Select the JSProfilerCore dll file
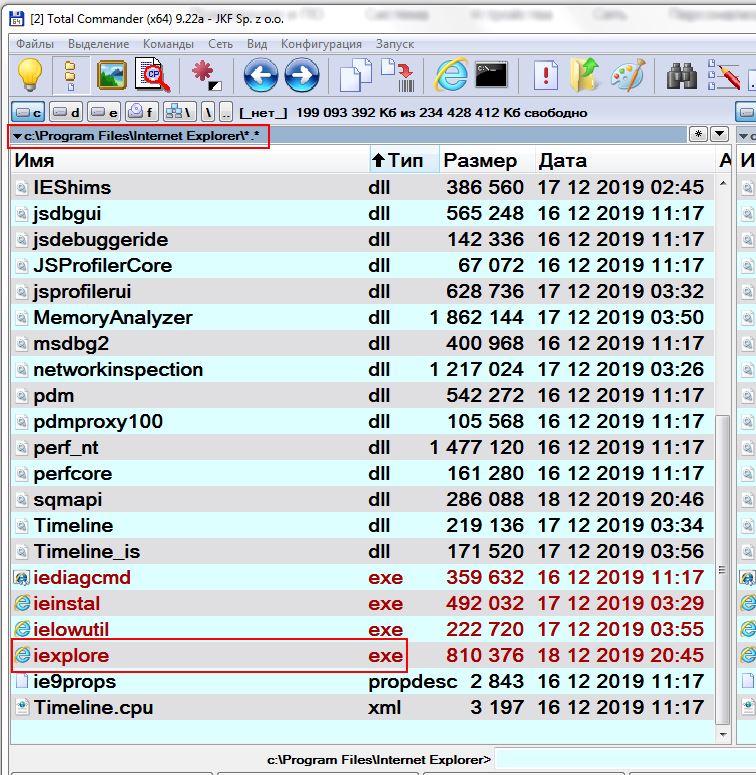 362,265
